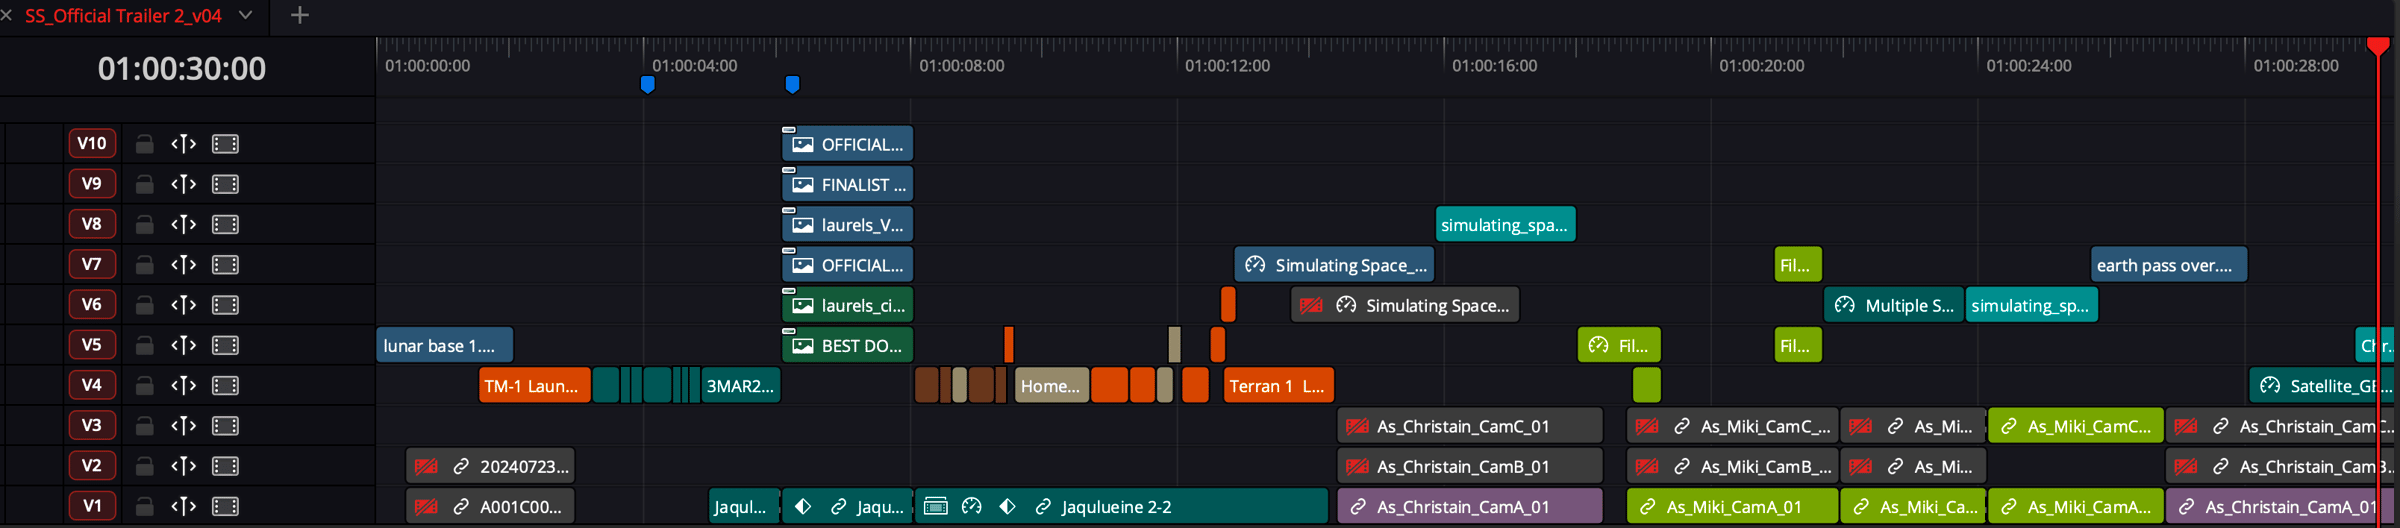The height and width of the screenshot is (528, 2400).
Task: Toggle auto track selector on V8
Action: coord(183,224)
